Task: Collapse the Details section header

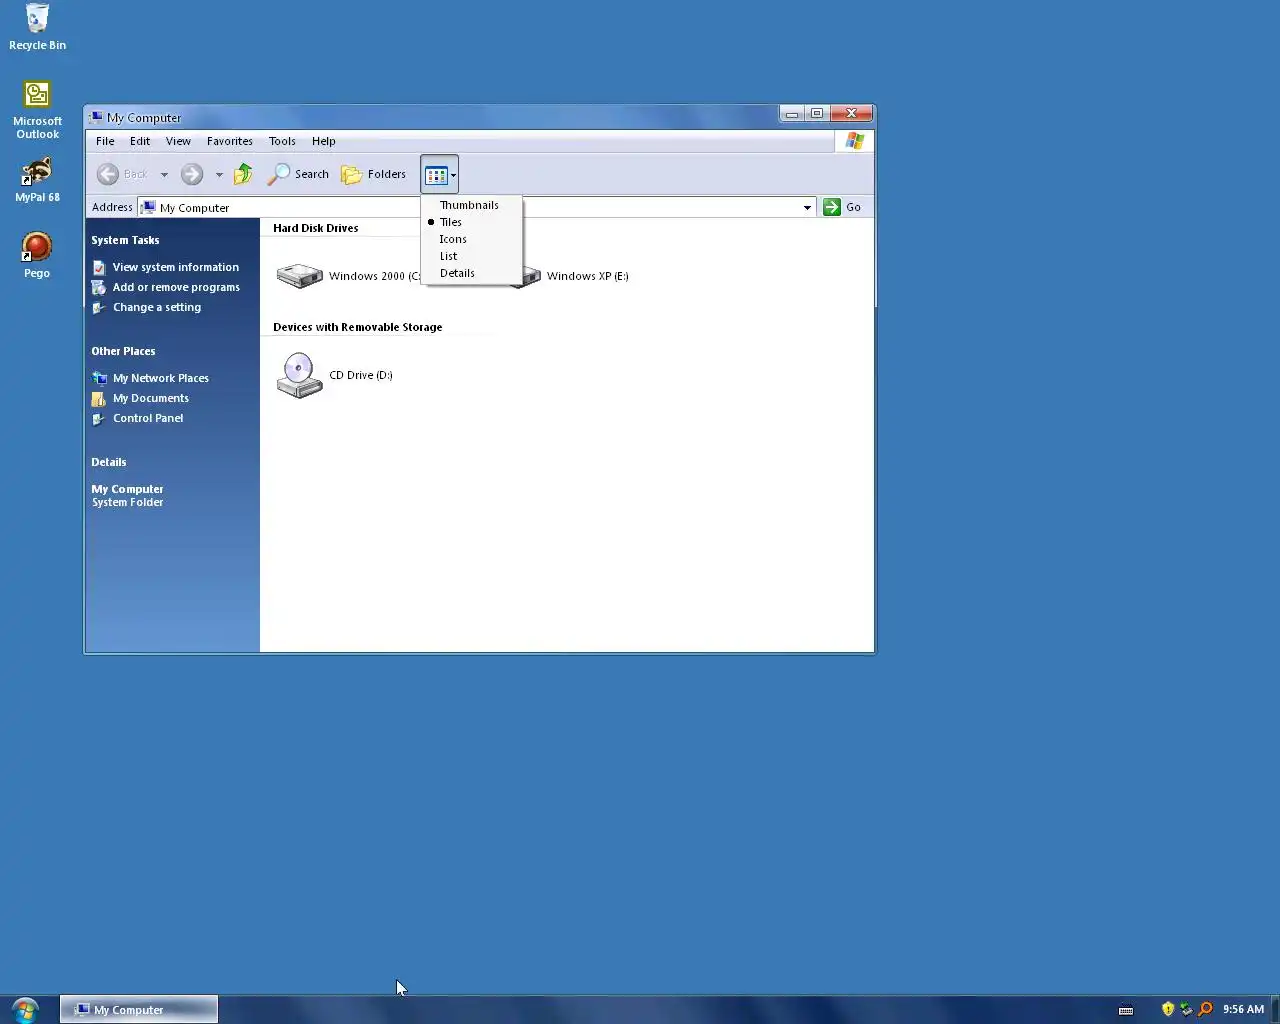Action: (x=109, y=462)
